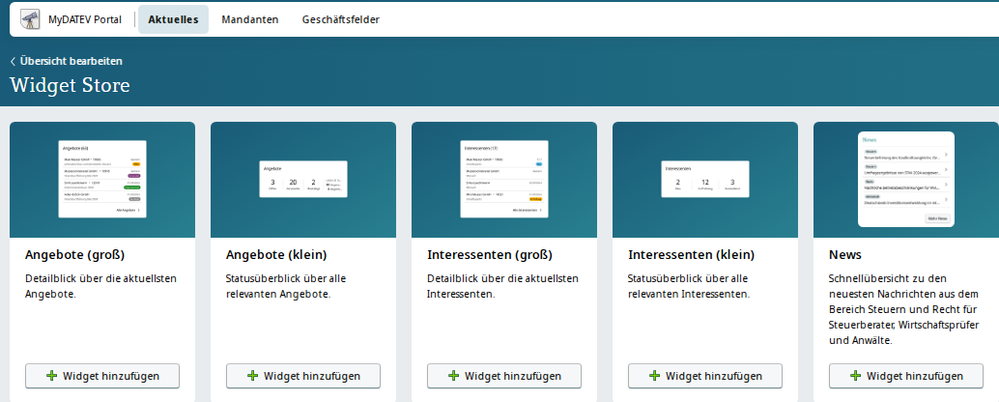Add the Interessenten (klein) widget
The height and width of the screenshot is (402, 999).
[705, 376]
